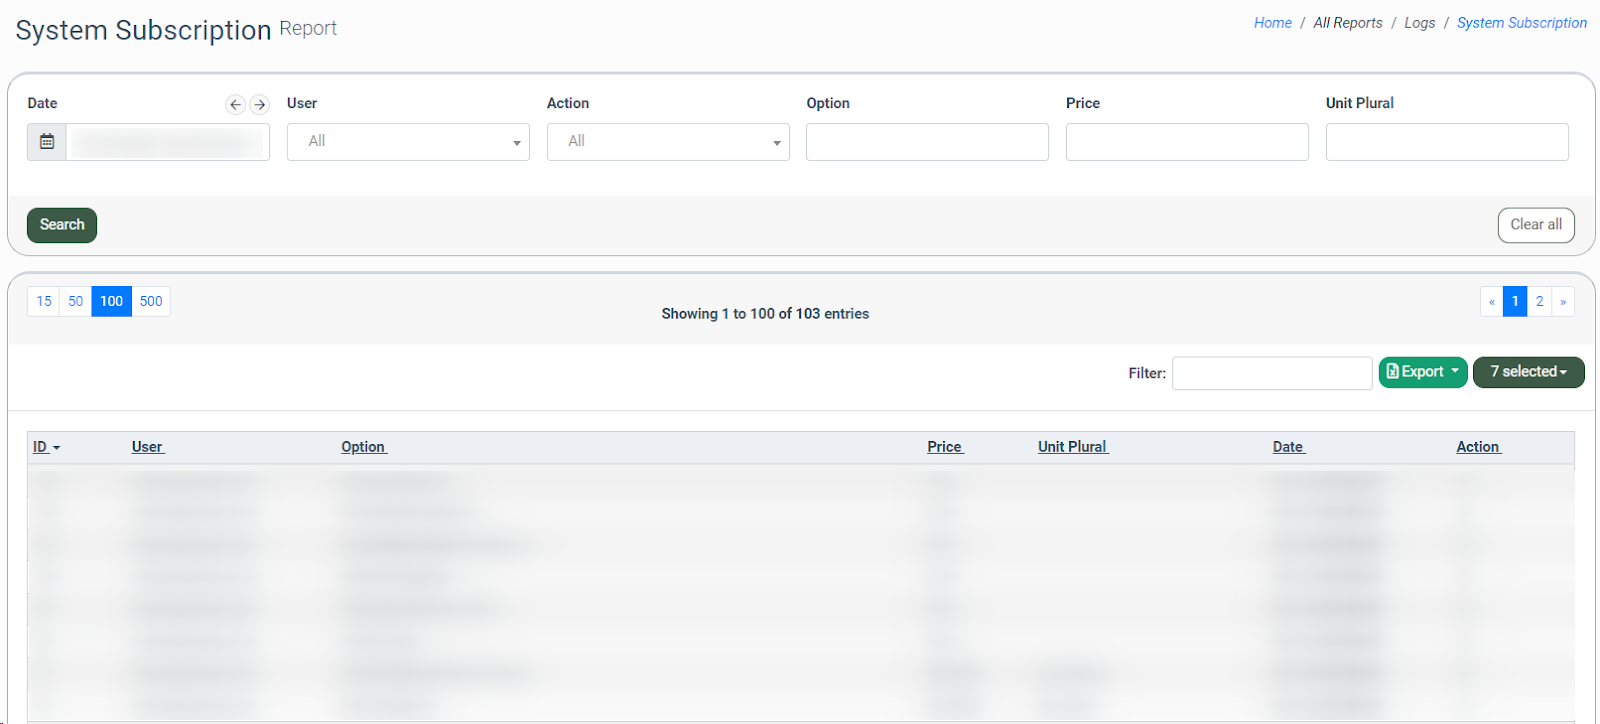
Task: Sort table by ID column header
Action: point(41,447)
